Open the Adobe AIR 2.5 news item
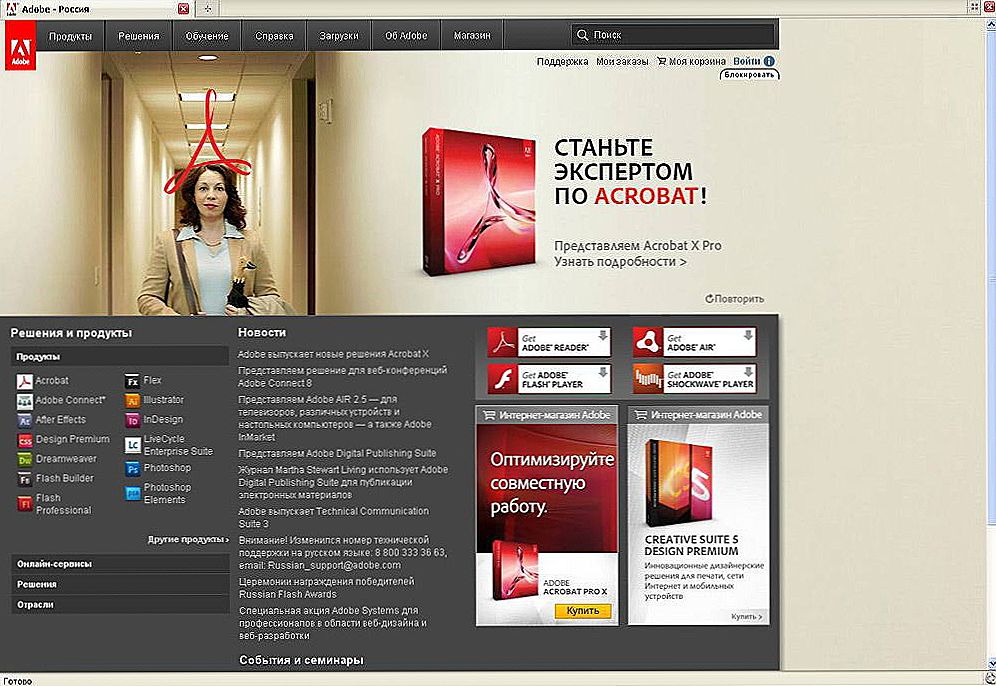996x686 pixels. click(x=335, y=418)
